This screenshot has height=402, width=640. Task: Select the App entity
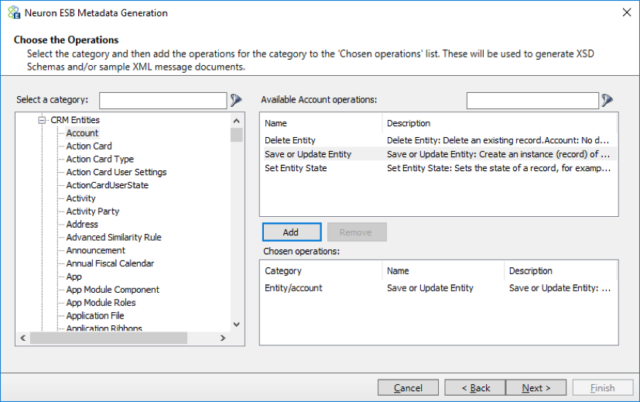coord(74,277)
